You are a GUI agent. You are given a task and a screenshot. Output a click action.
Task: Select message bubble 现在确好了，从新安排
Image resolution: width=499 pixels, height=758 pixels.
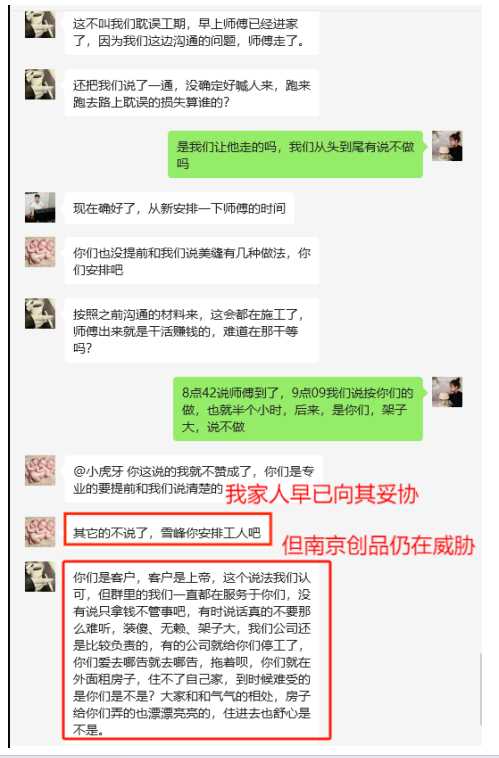[x=179, y=208]
